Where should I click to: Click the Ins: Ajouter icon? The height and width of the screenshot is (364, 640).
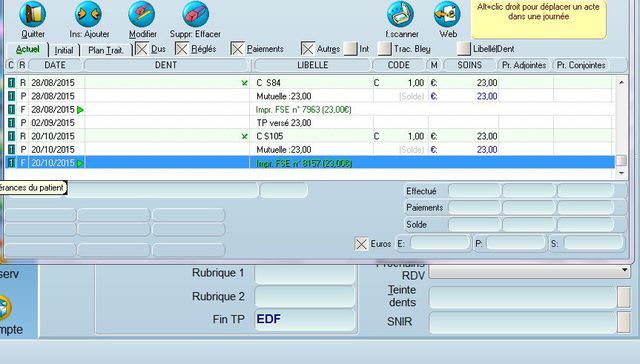(88, 14)
